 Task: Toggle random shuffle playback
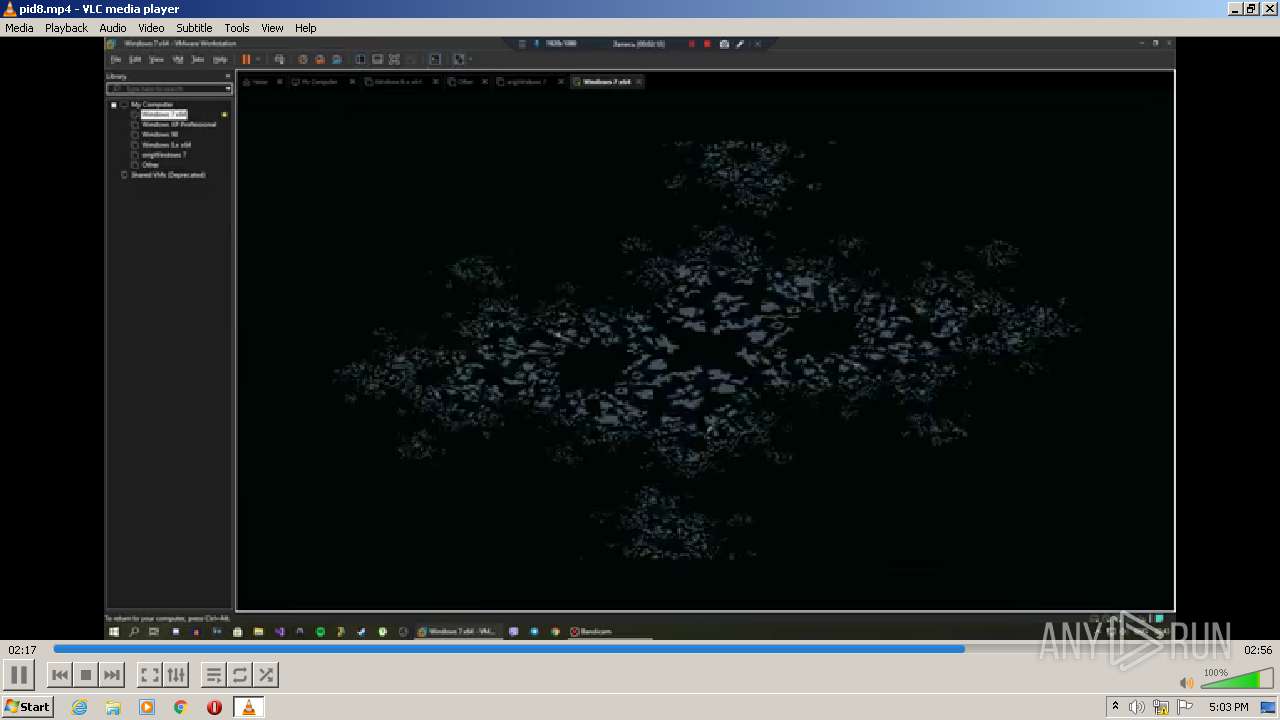pos(265,675)
